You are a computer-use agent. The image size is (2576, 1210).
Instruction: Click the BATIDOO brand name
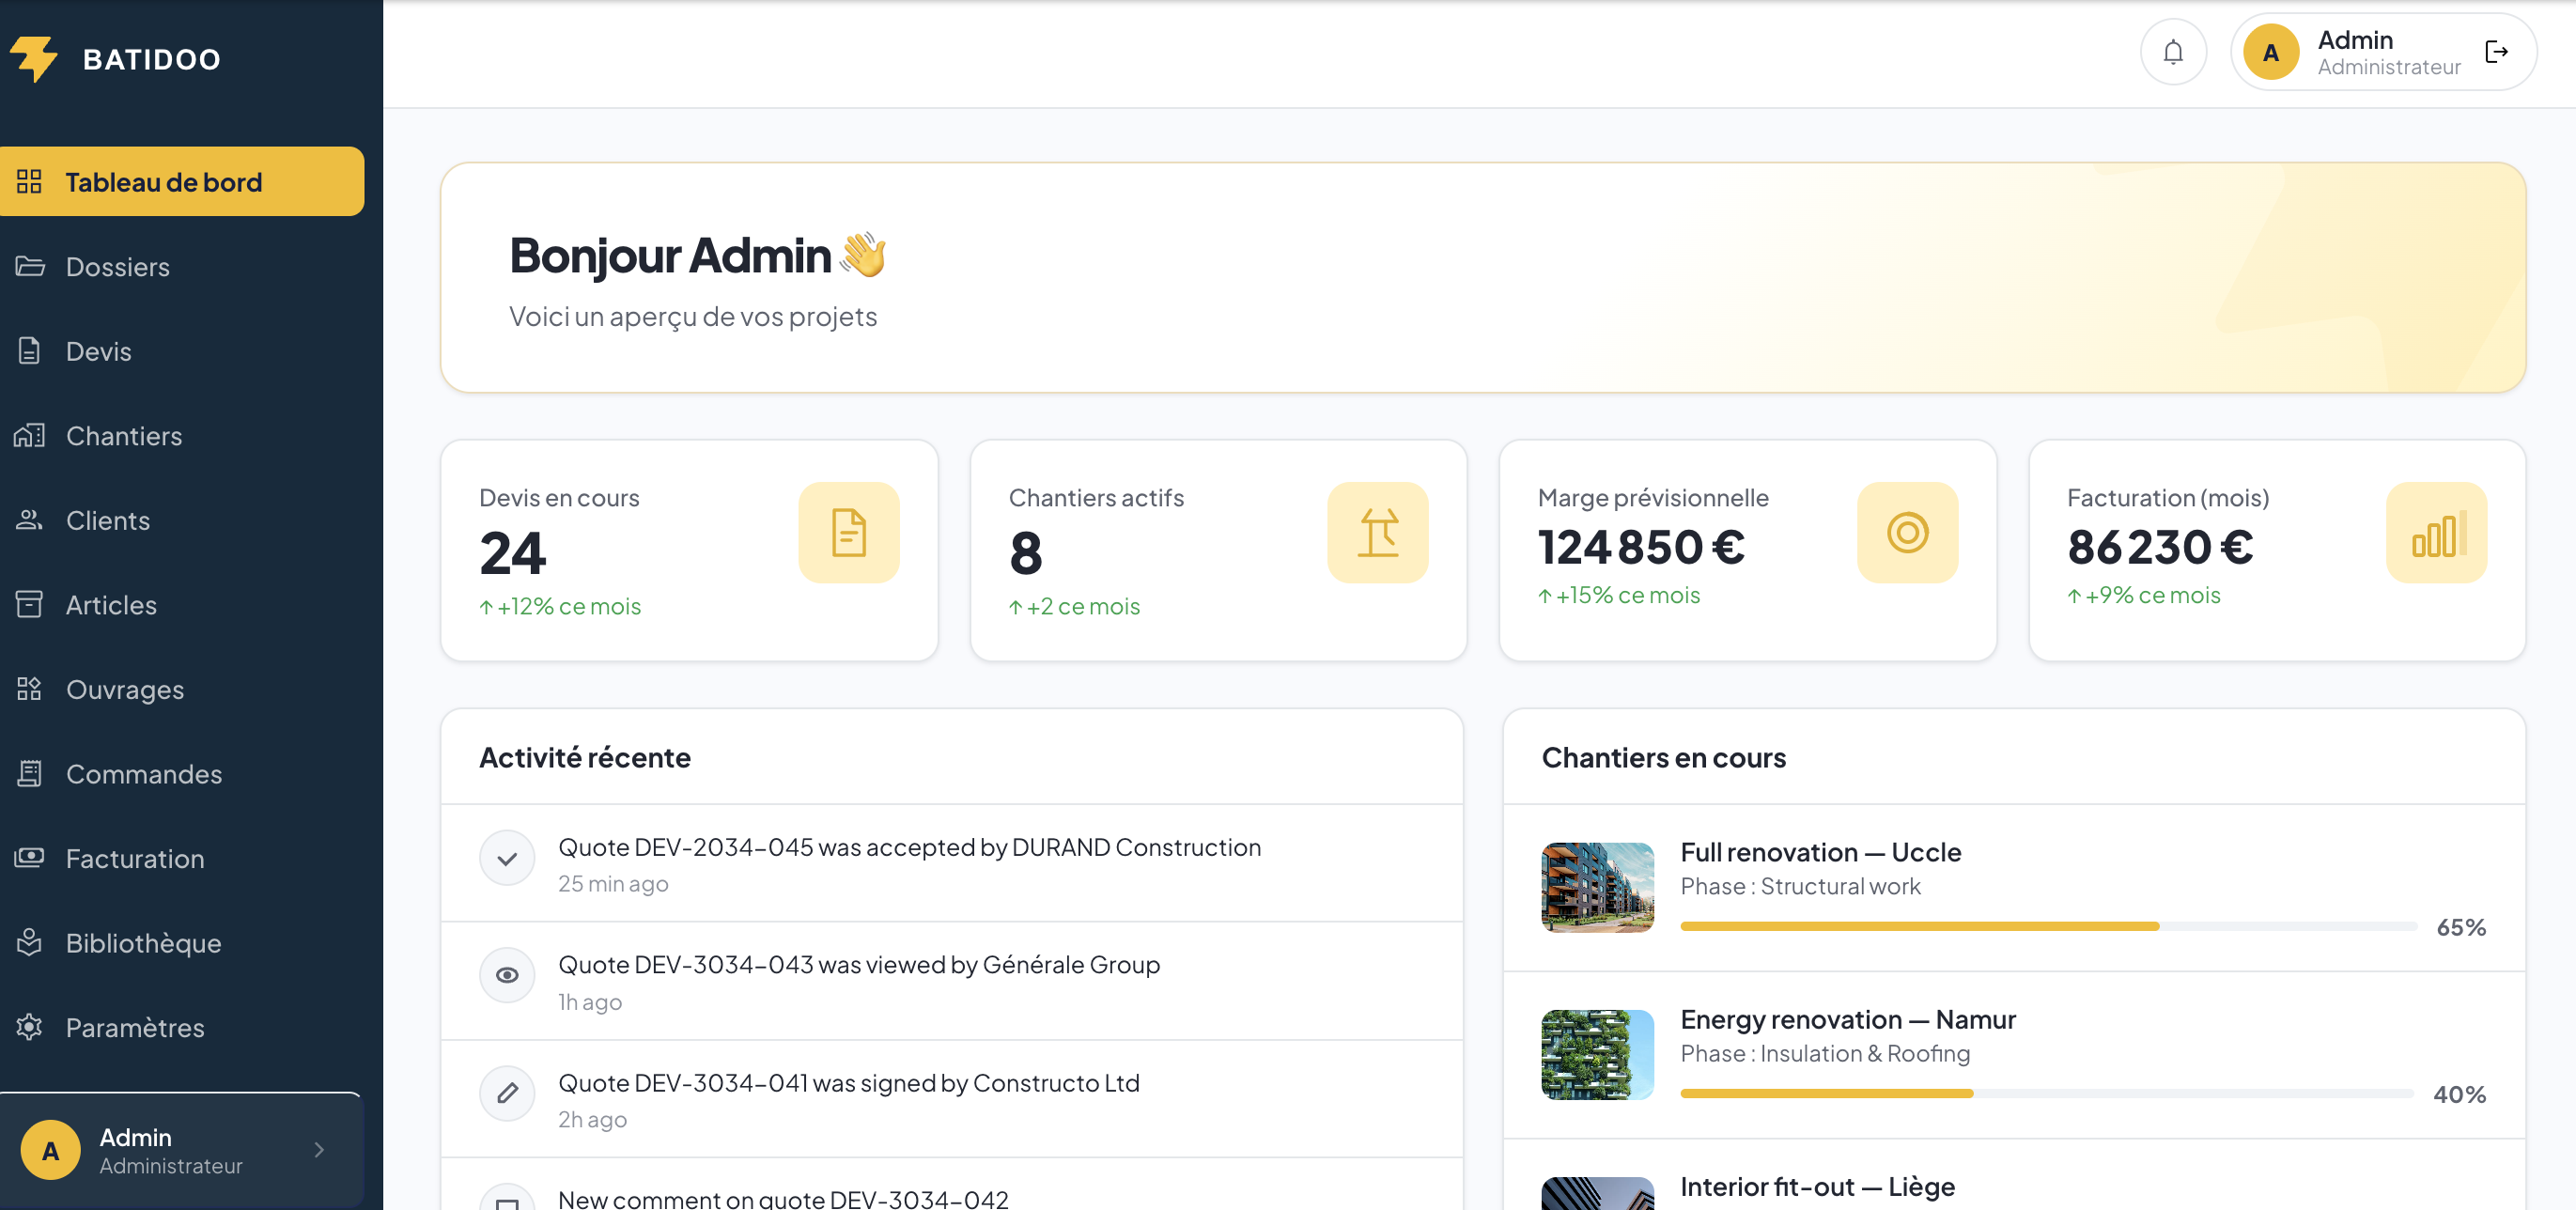pyautogui.click(x=152, y=59)
